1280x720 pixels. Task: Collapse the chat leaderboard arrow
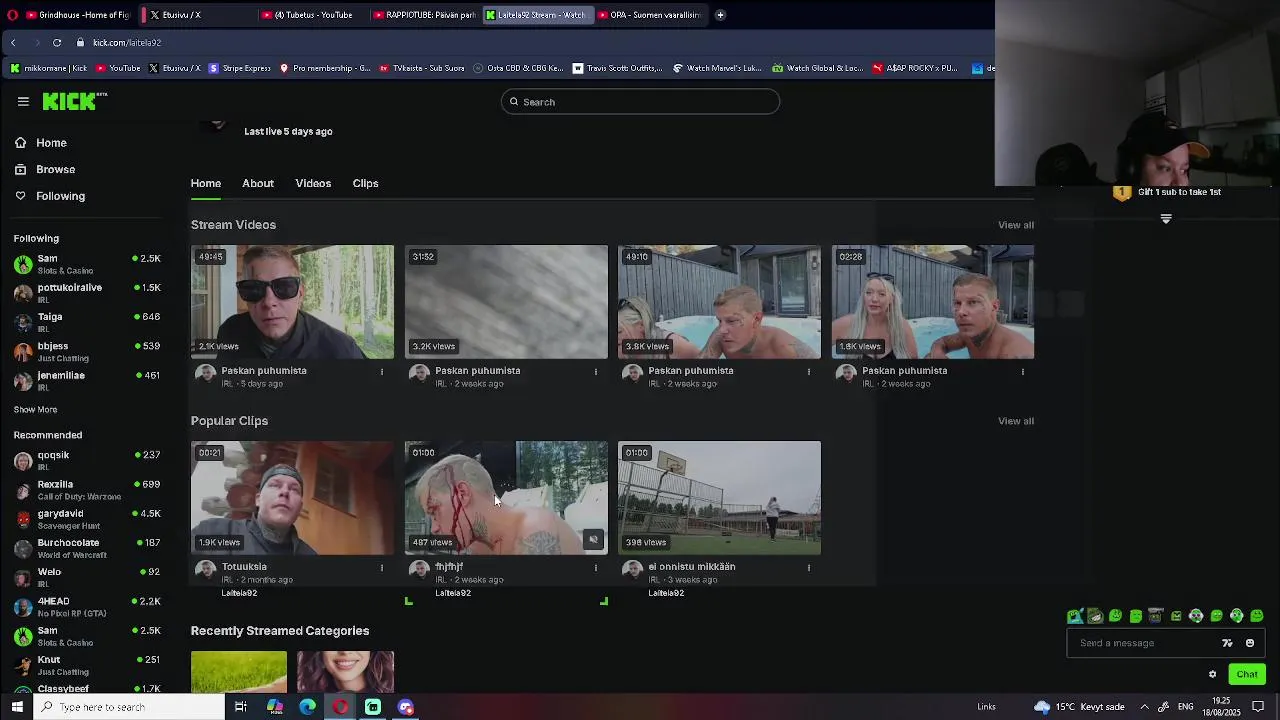pos(1166,219)
